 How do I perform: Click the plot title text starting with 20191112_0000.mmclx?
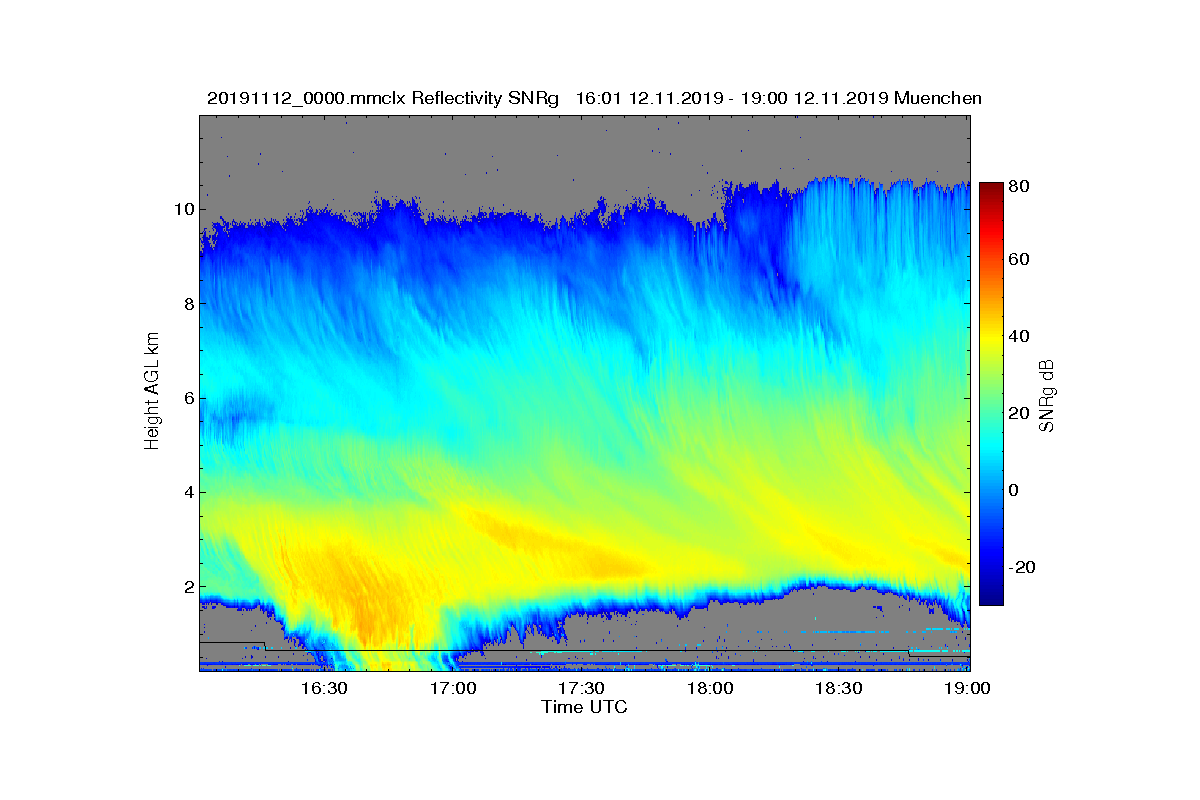click(x=594, y=98)
